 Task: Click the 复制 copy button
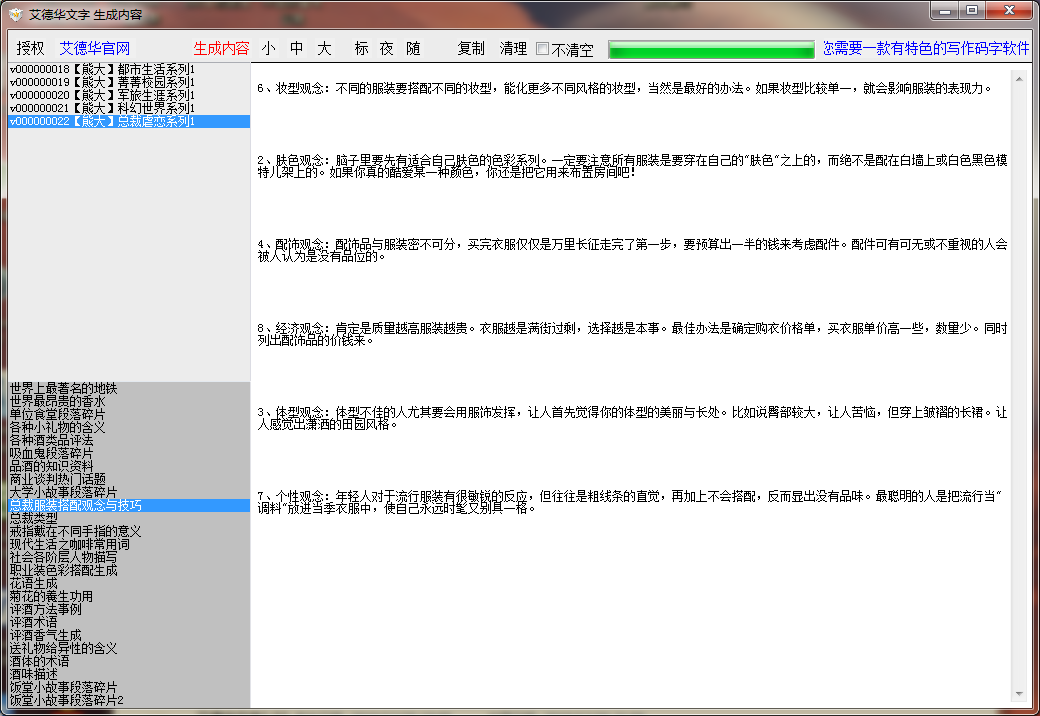point(471,48)
